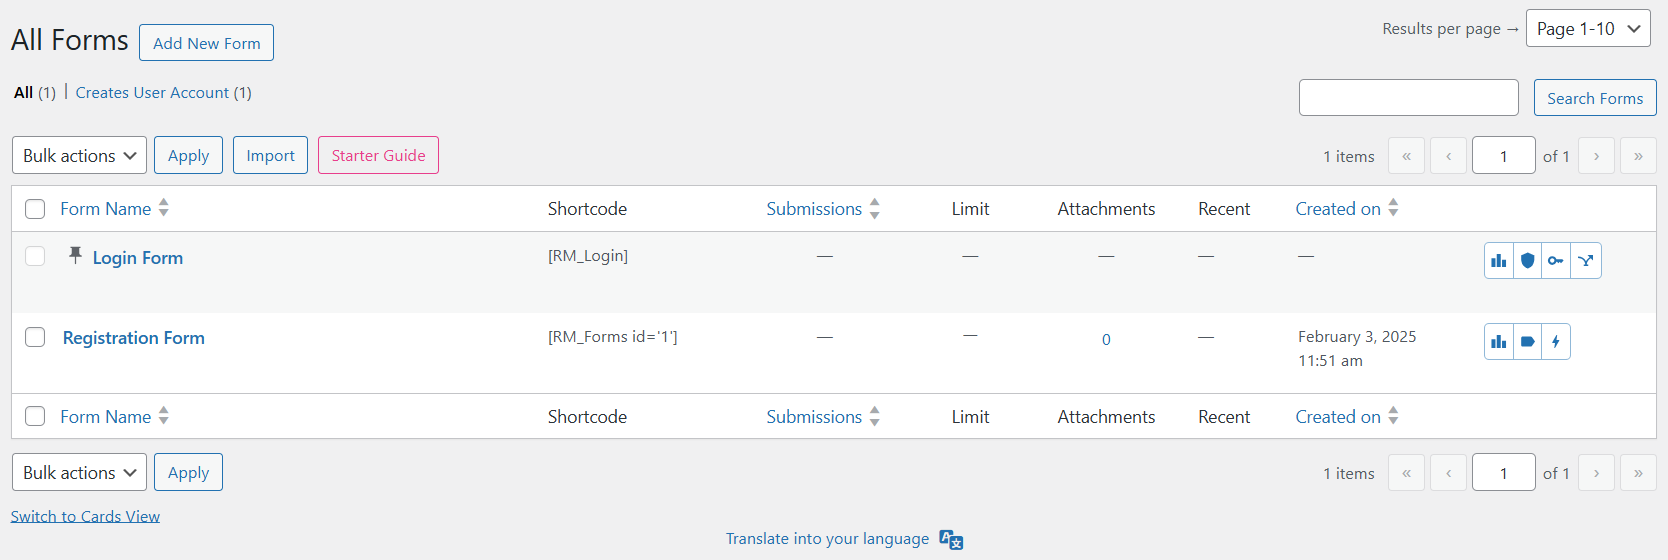This screenshot has width=1668, height=560.
Task: Click the label tag icon on Registration Form
Action: (x=1527, y=342)
